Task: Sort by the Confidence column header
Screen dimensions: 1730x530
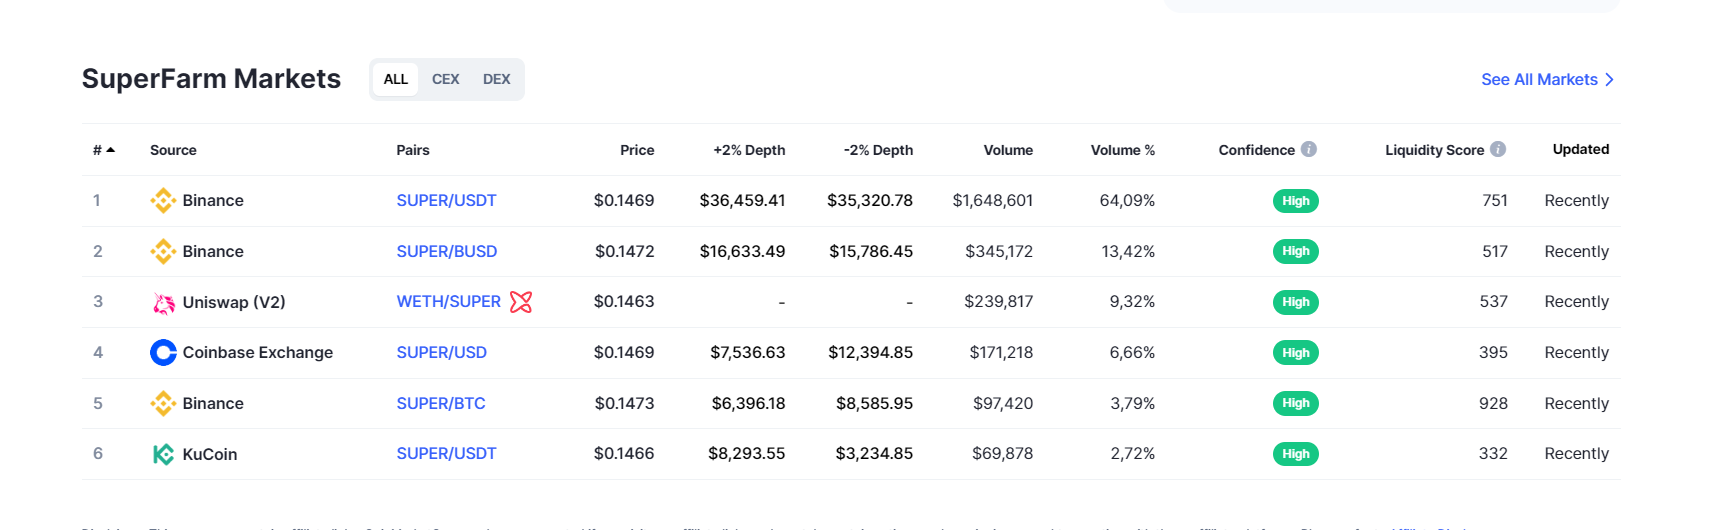Action: [1257, 150]
